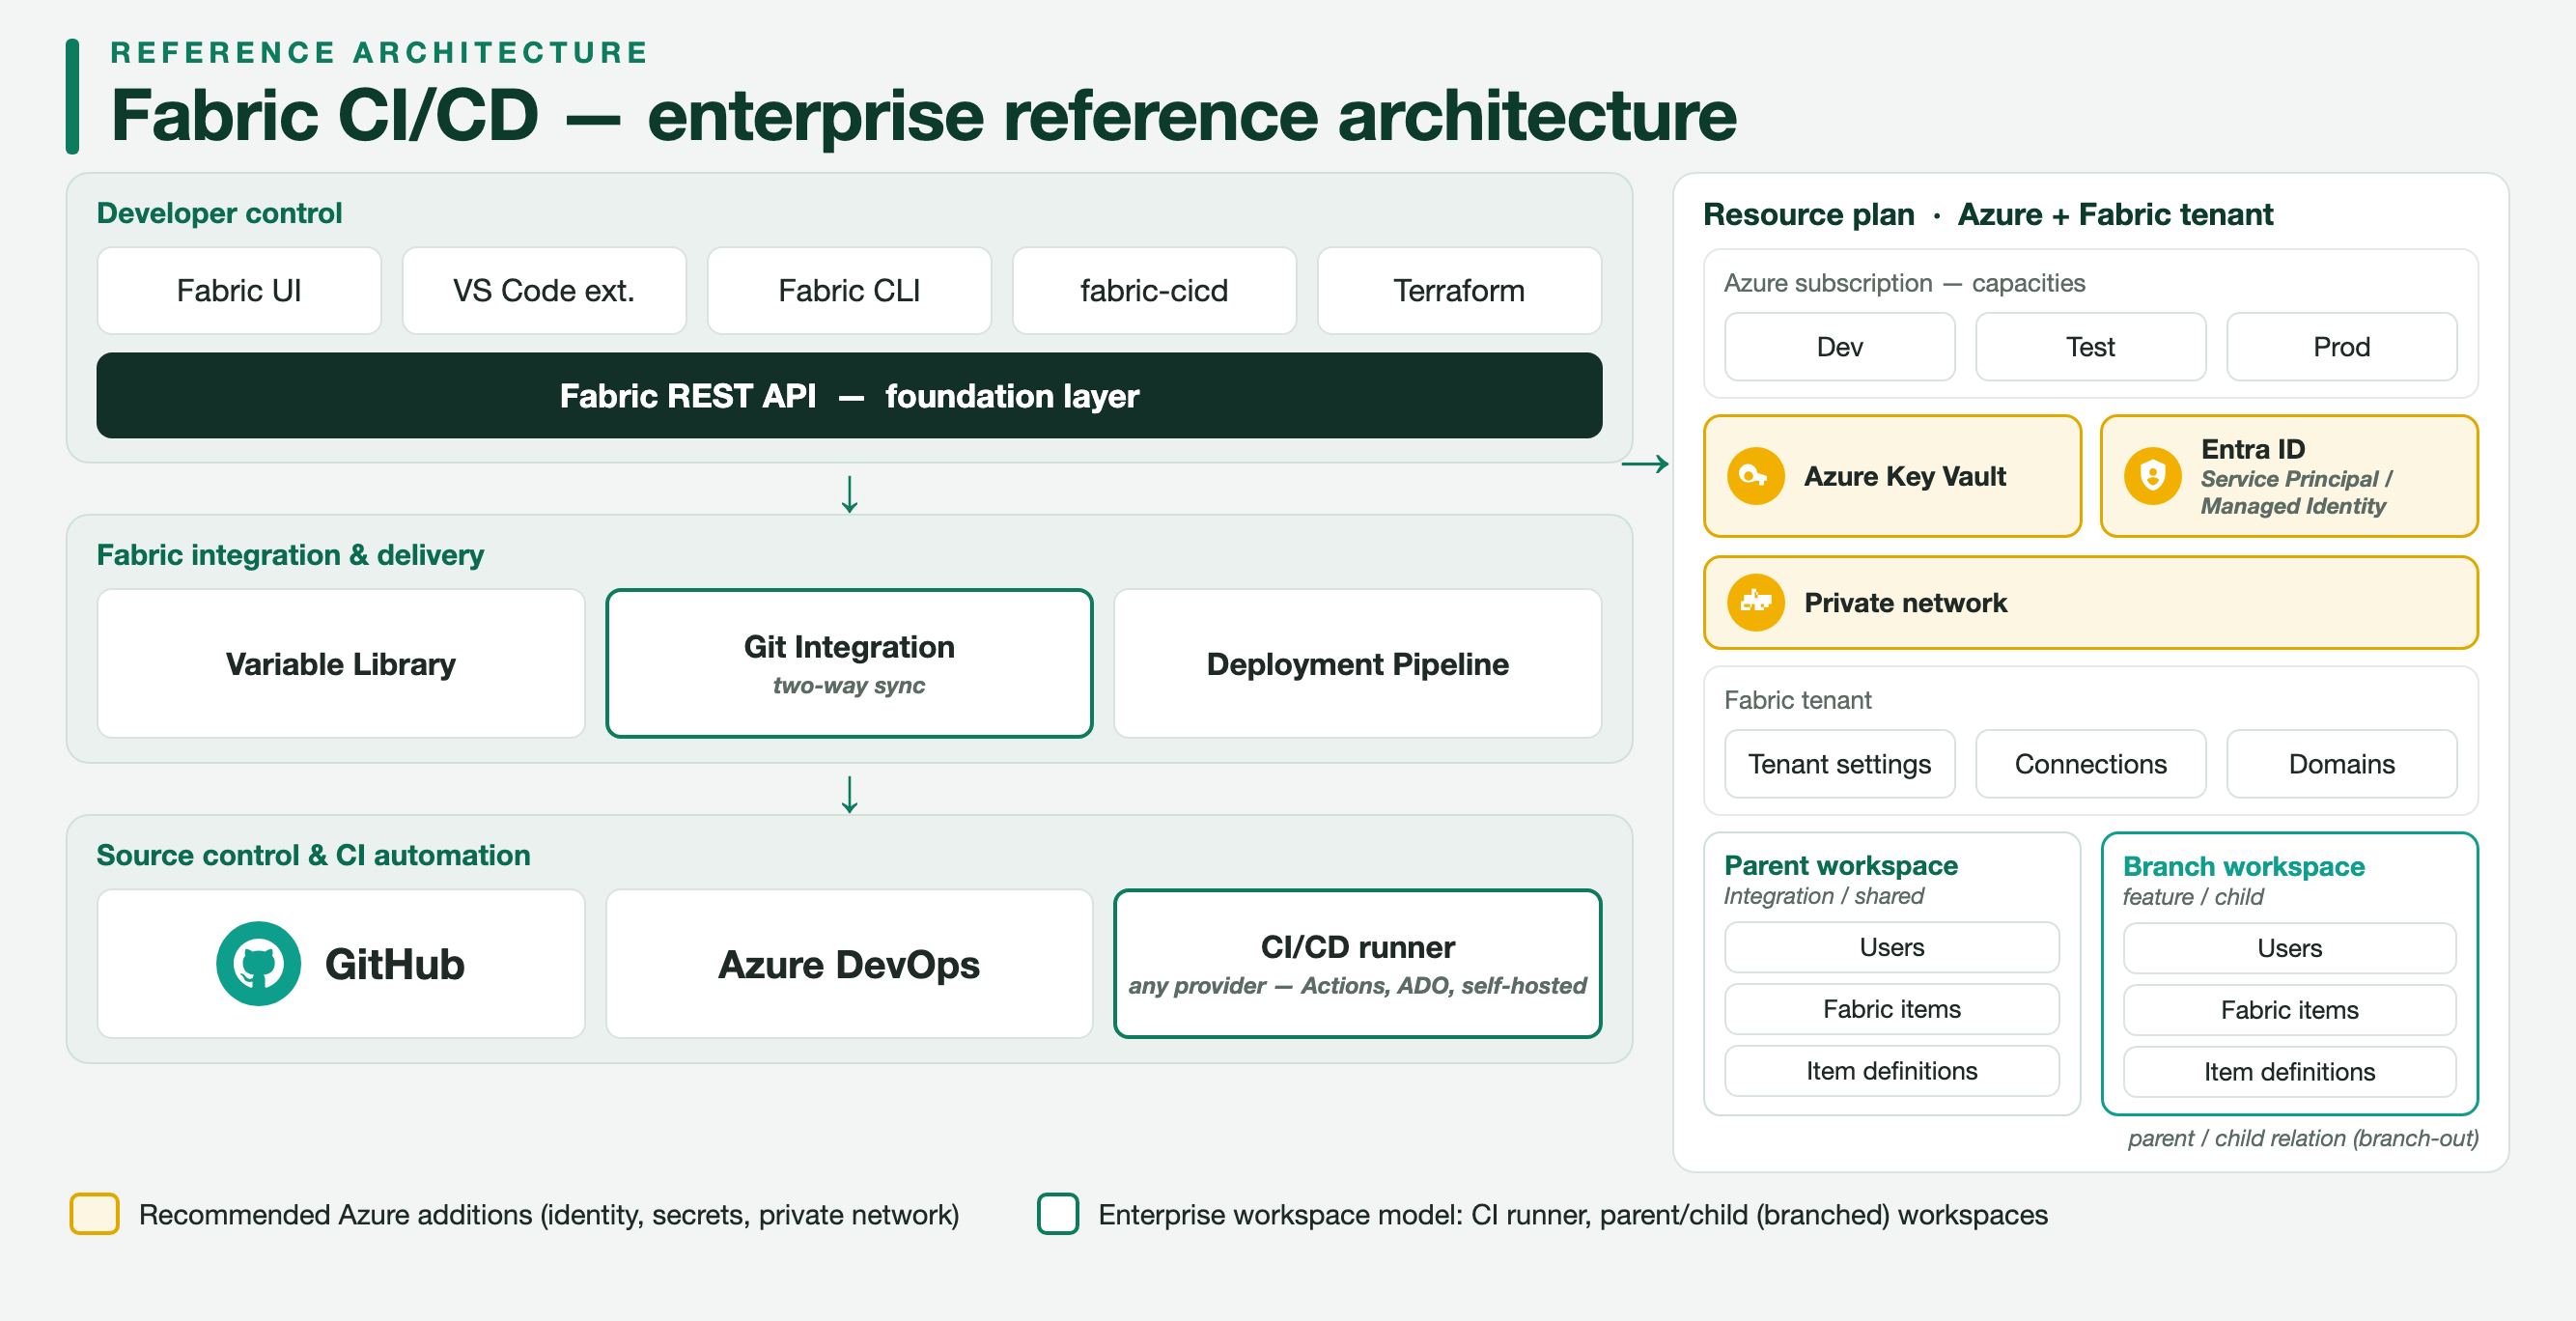Click the Private network icon

(x=1755, y=602)
